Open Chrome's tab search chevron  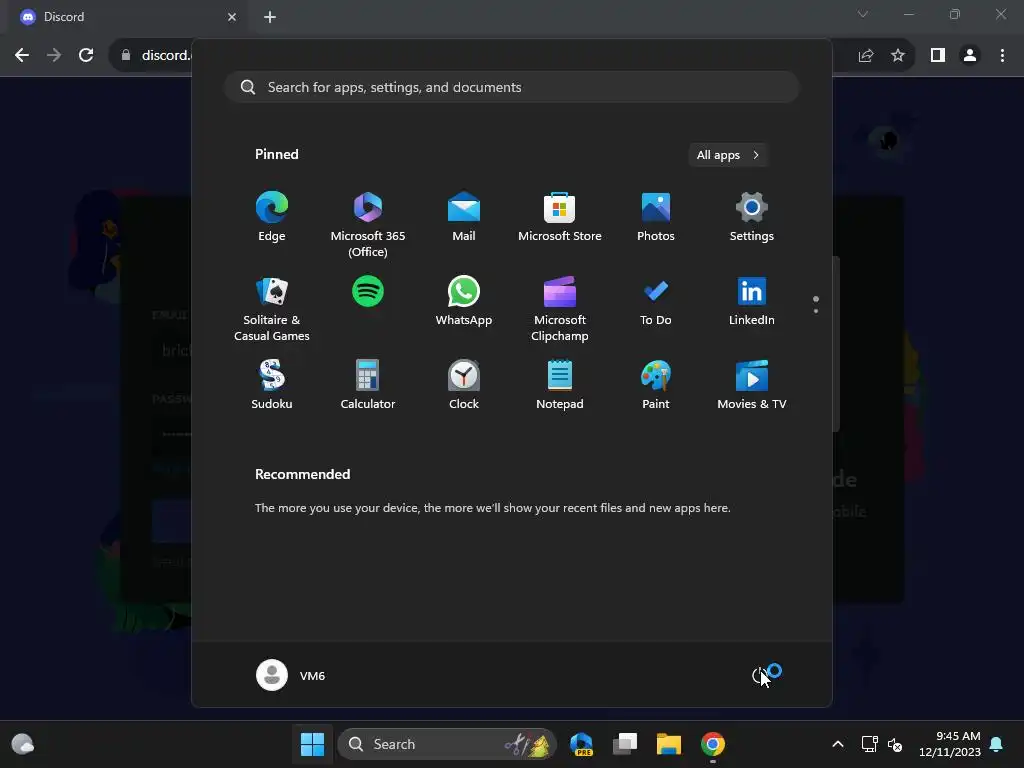tap(863, 14)
